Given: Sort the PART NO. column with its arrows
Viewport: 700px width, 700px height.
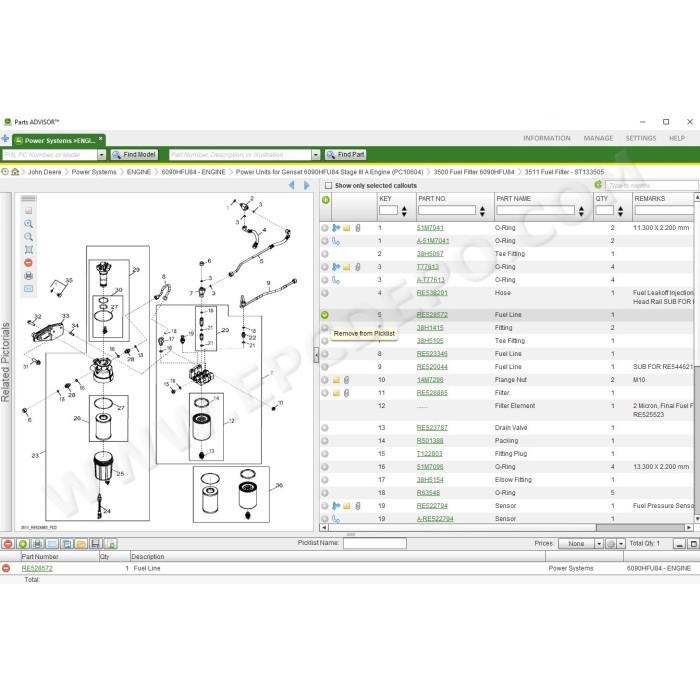Looking at the screenshot, I should click(x=482, y=211).
